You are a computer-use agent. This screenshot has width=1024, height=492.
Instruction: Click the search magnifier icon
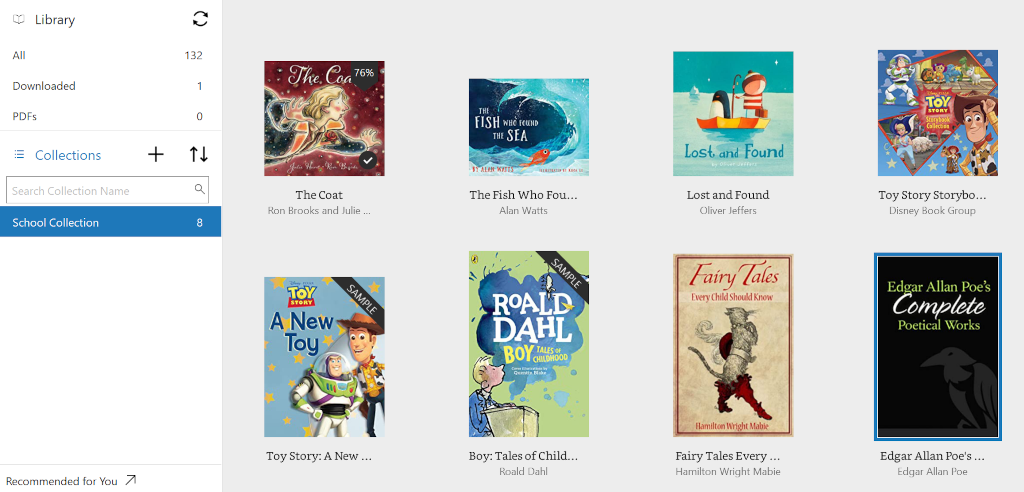click(x=200, y=189)
